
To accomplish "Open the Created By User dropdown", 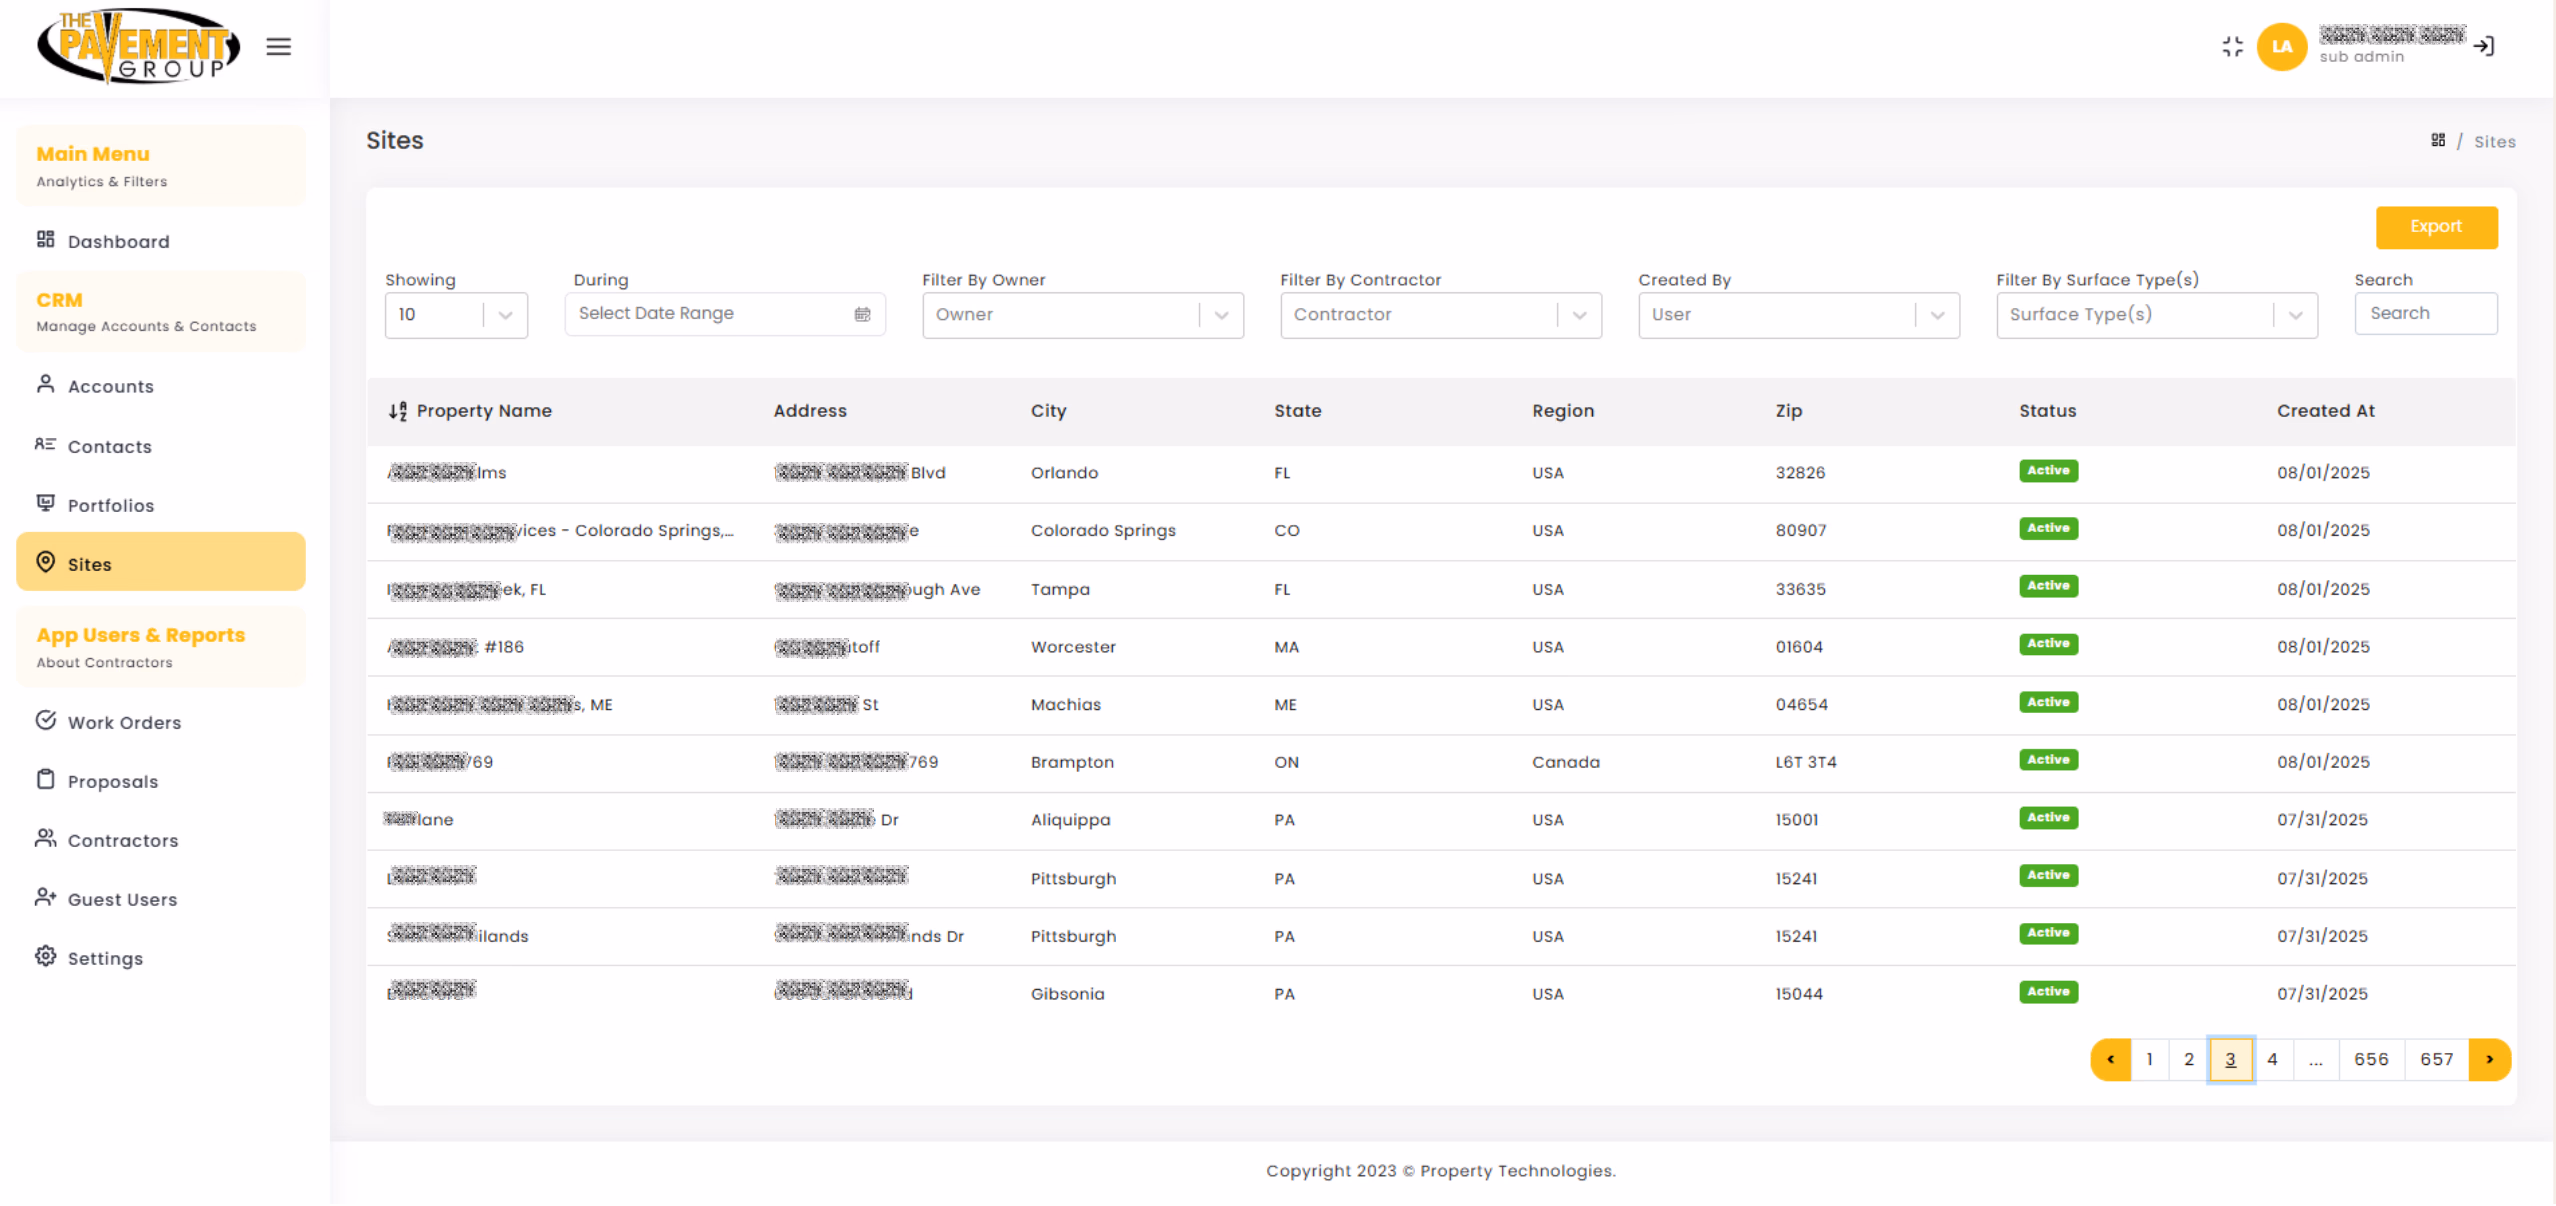I will (x=1799, y=315).
